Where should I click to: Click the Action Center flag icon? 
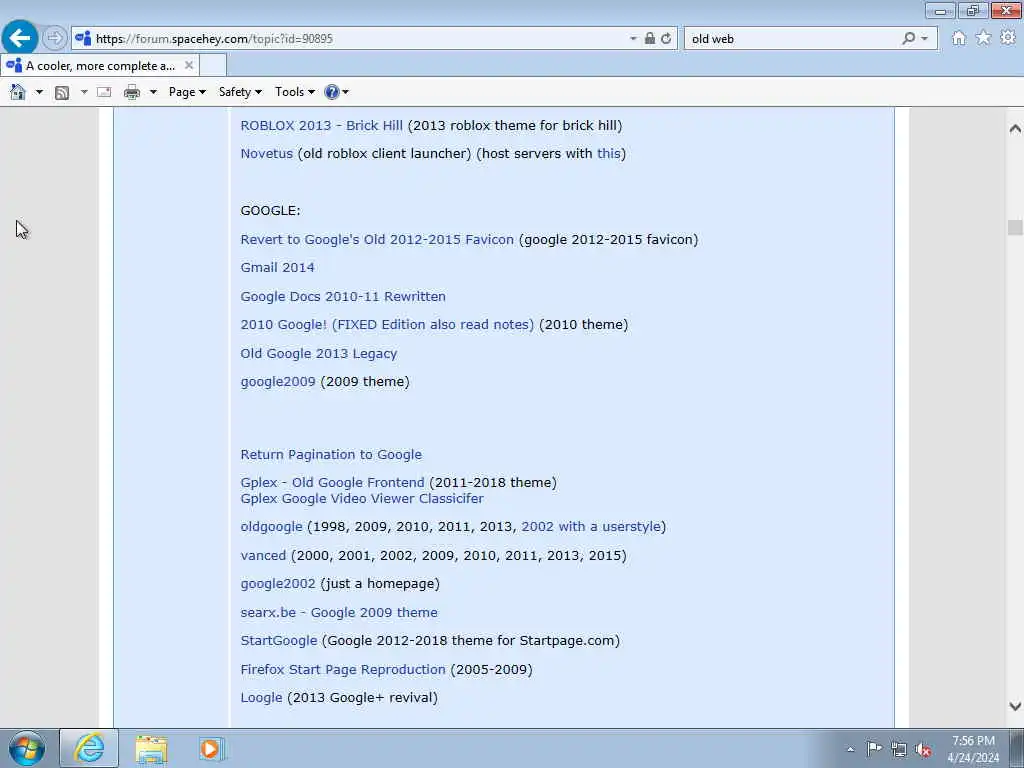[874, 749]
